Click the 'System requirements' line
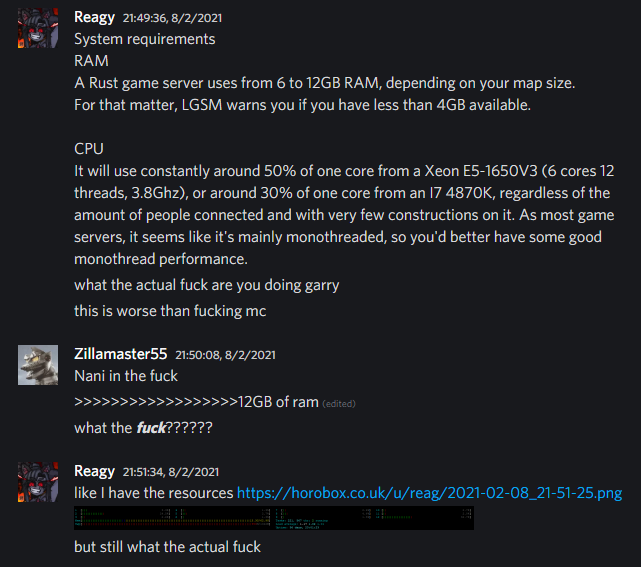 pyautogui.click(x=145, y=39)
